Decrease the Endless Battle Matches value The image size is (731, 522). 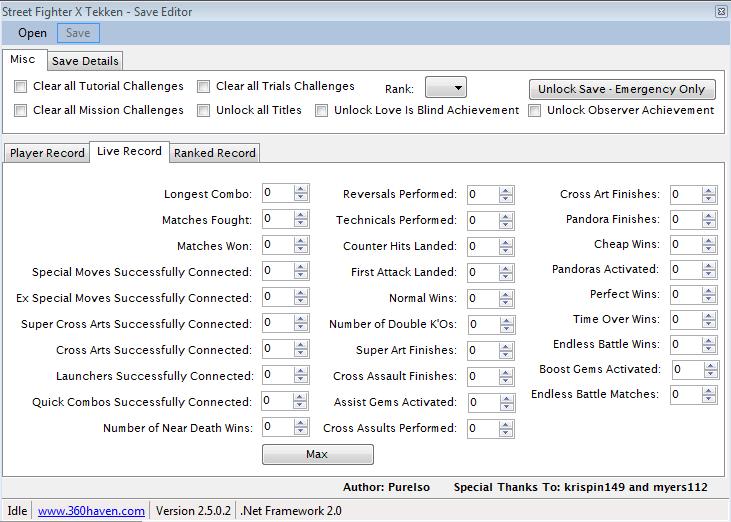pyautogui.click(x=709, y=398)
